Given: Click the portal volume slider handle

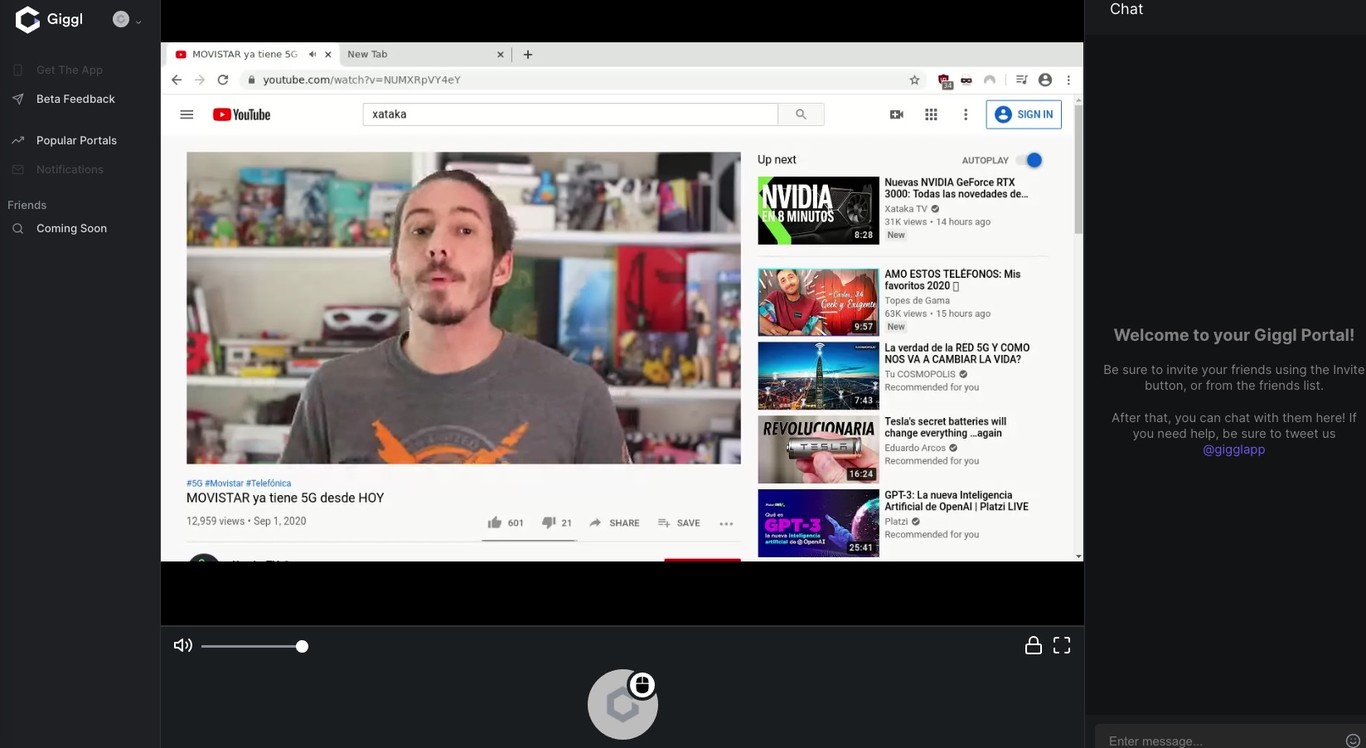Looking at the screenshot, I should coord(302,647).
